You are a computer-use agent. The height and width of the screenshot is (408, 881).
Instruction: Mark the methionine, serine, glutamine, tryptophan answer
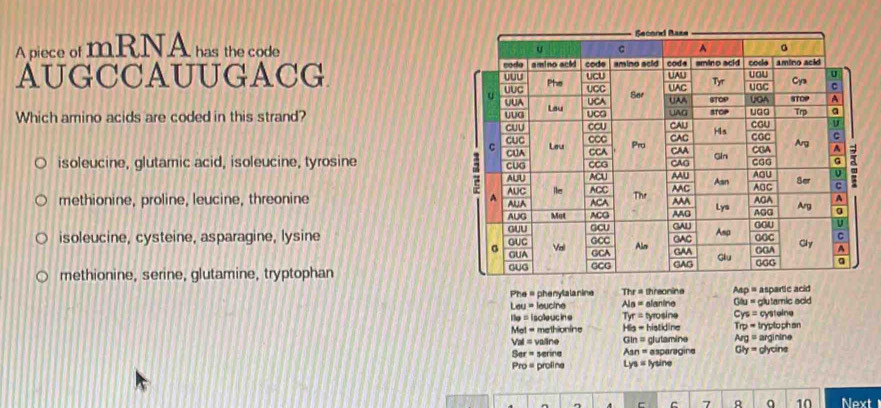[42, 275]
